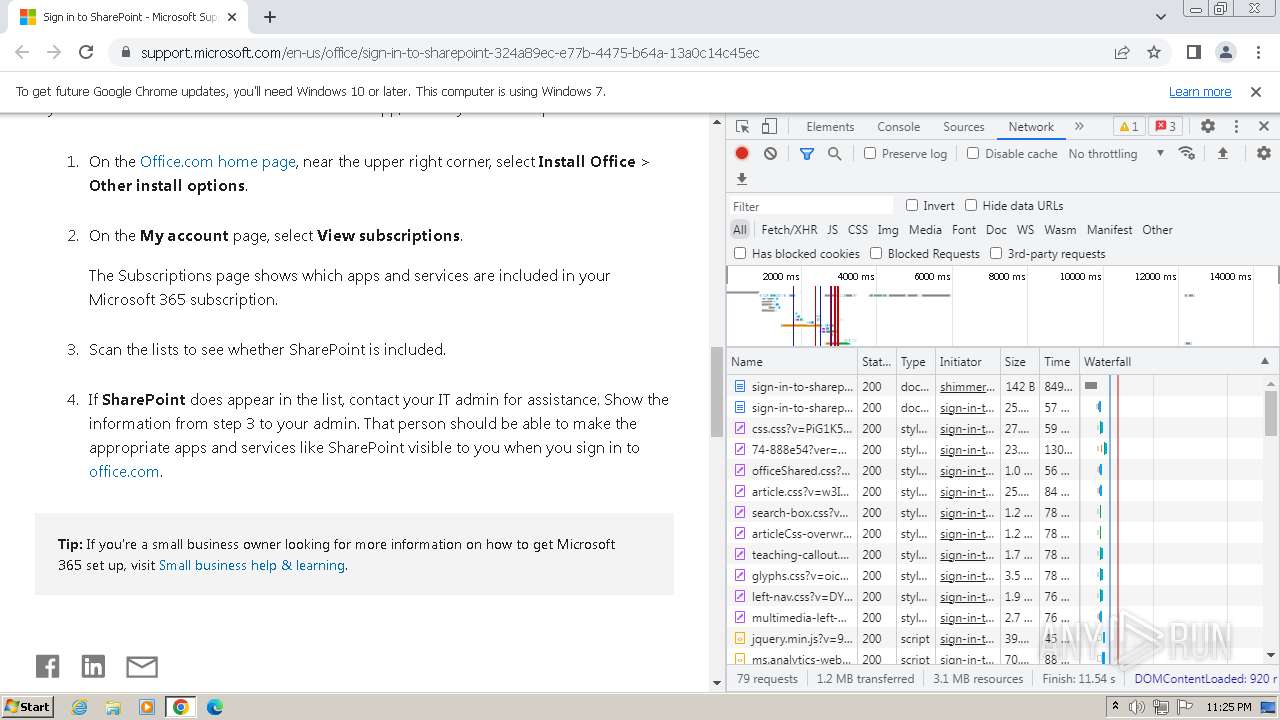Viewport: 1280px width, 720px height.
Task: Select the Network tab
Action: [x=1031, y=127]
